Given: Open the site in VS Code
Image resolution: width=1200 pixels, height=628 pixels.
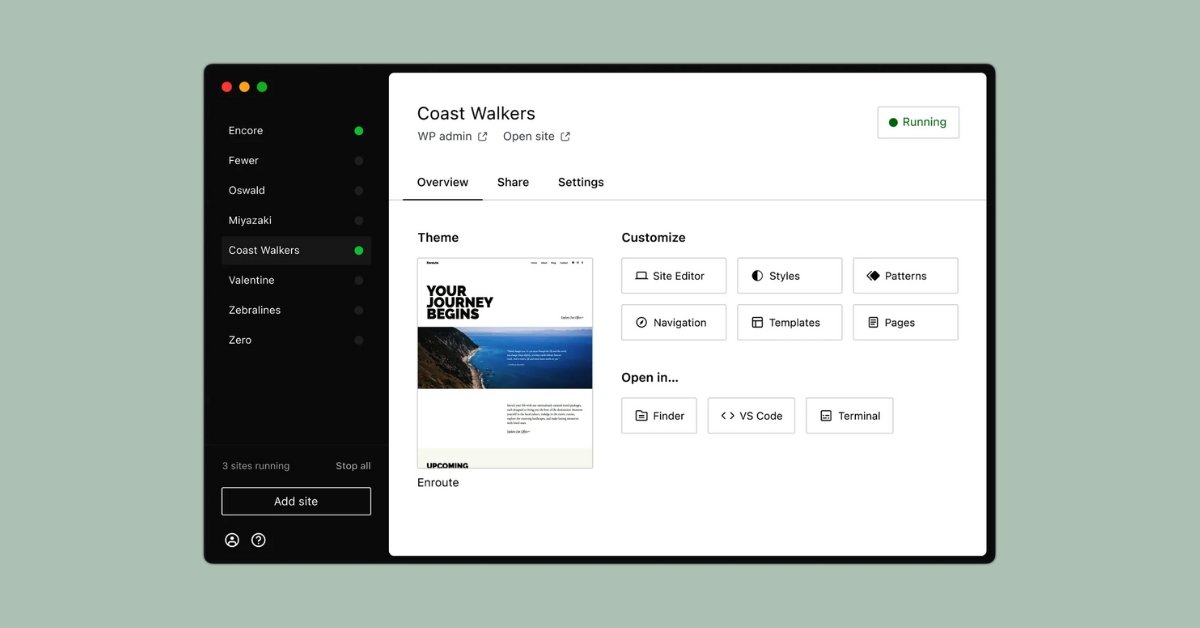Looking at the screenshot, I should (x=751, y=415).
